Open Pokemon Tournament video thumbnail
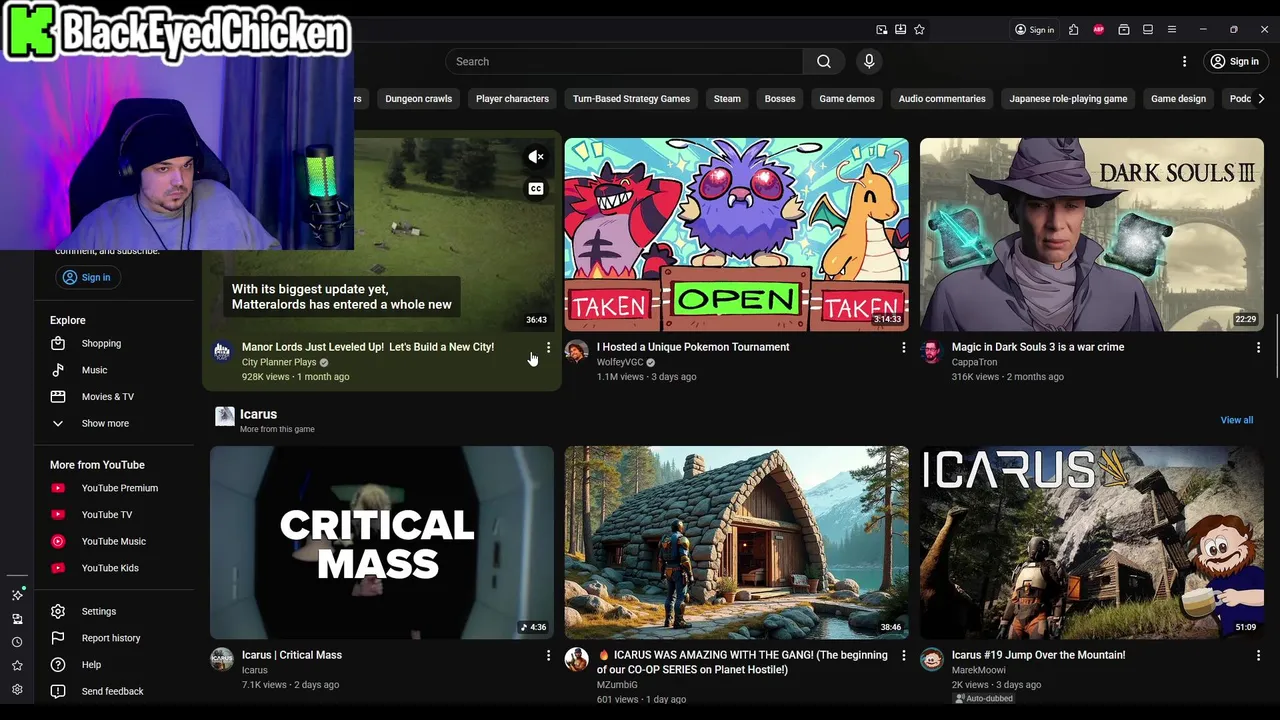Image resolution: width=1280 pixels, height=720 pixels. (x=736, y=234)
